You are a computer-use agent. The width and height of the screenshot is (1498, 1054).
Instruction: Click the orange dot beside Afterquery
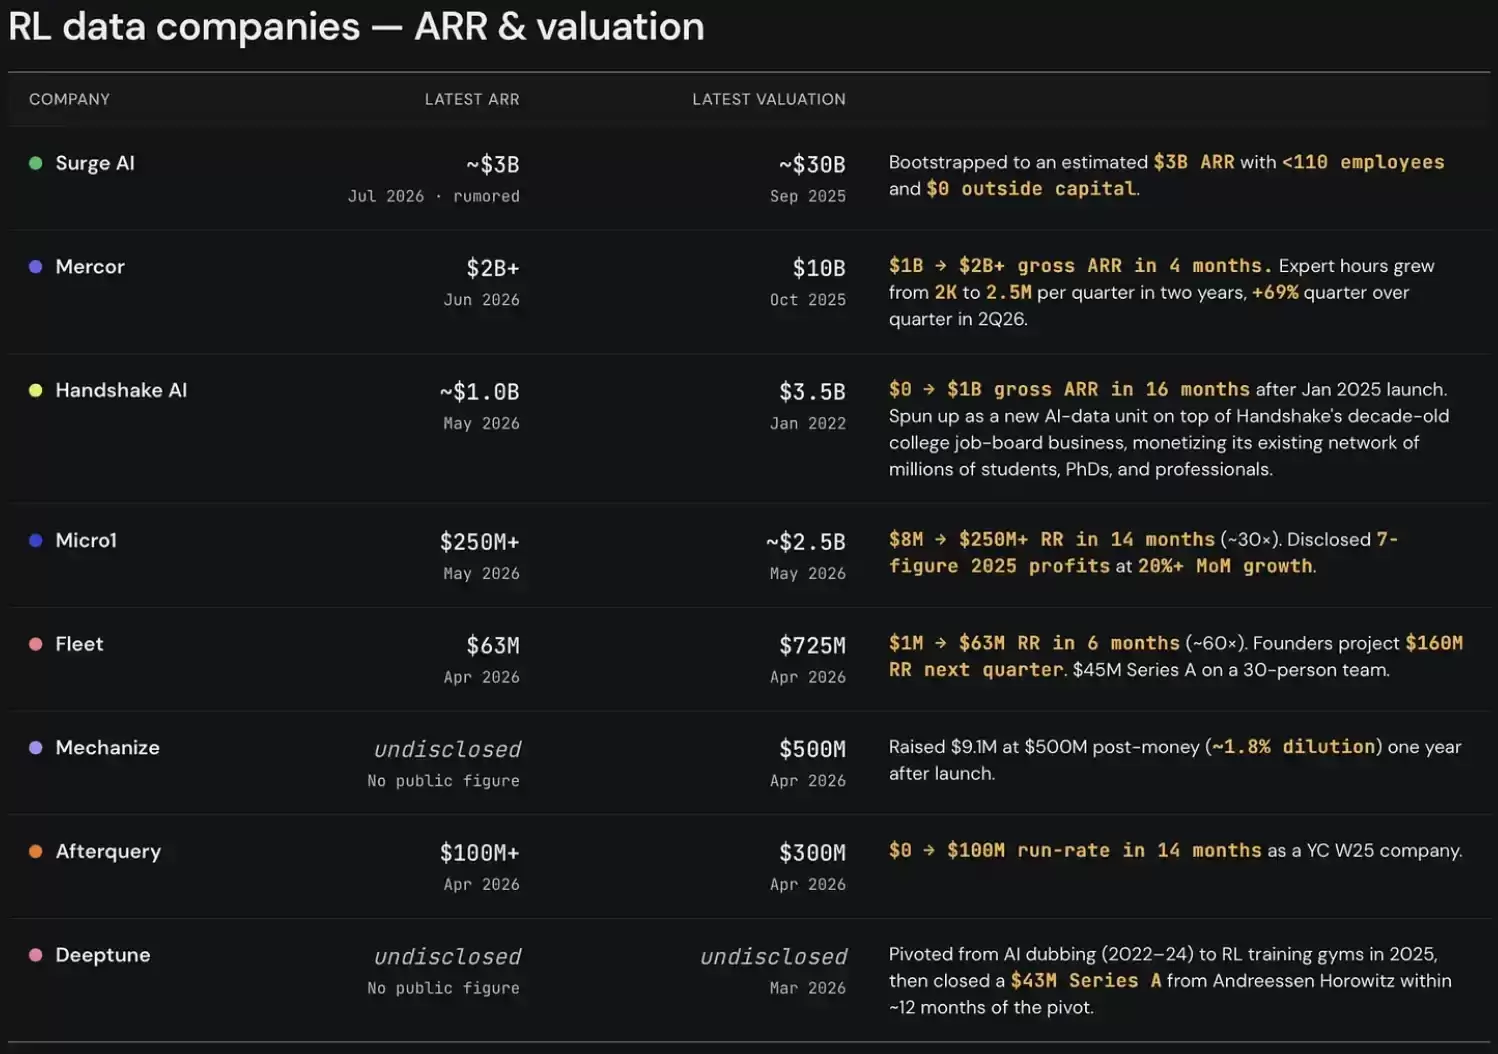(36, 851)
